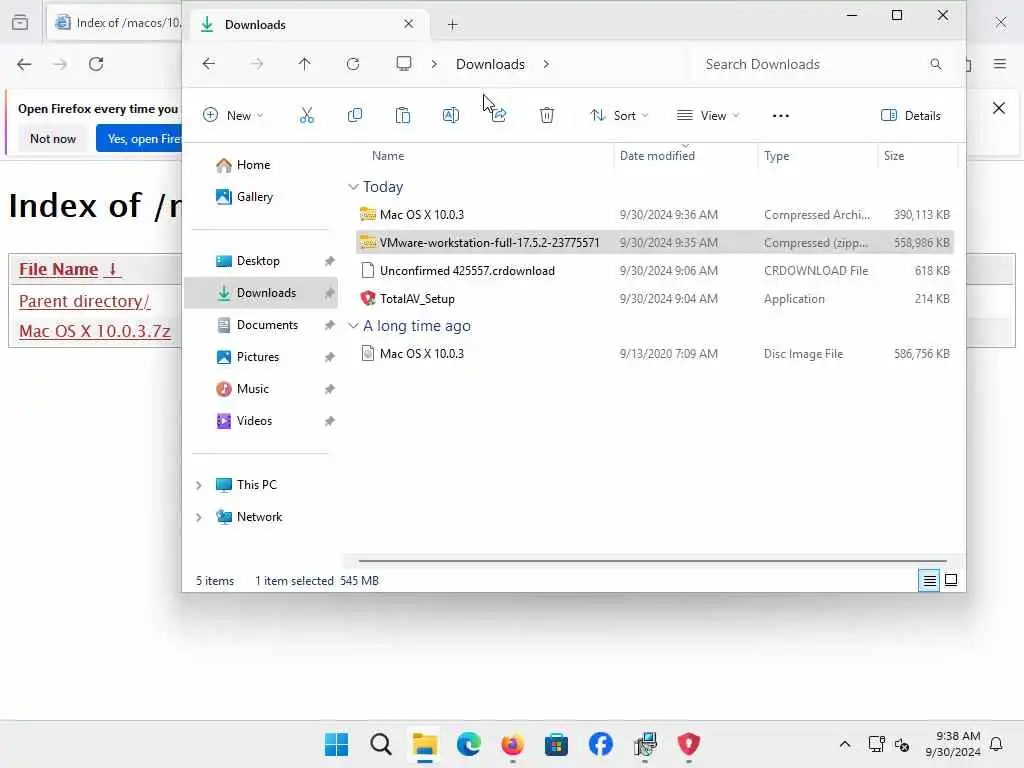Click the Share icon in toolbar
The height and width of the screenshot is (768, 1024).
499,116
